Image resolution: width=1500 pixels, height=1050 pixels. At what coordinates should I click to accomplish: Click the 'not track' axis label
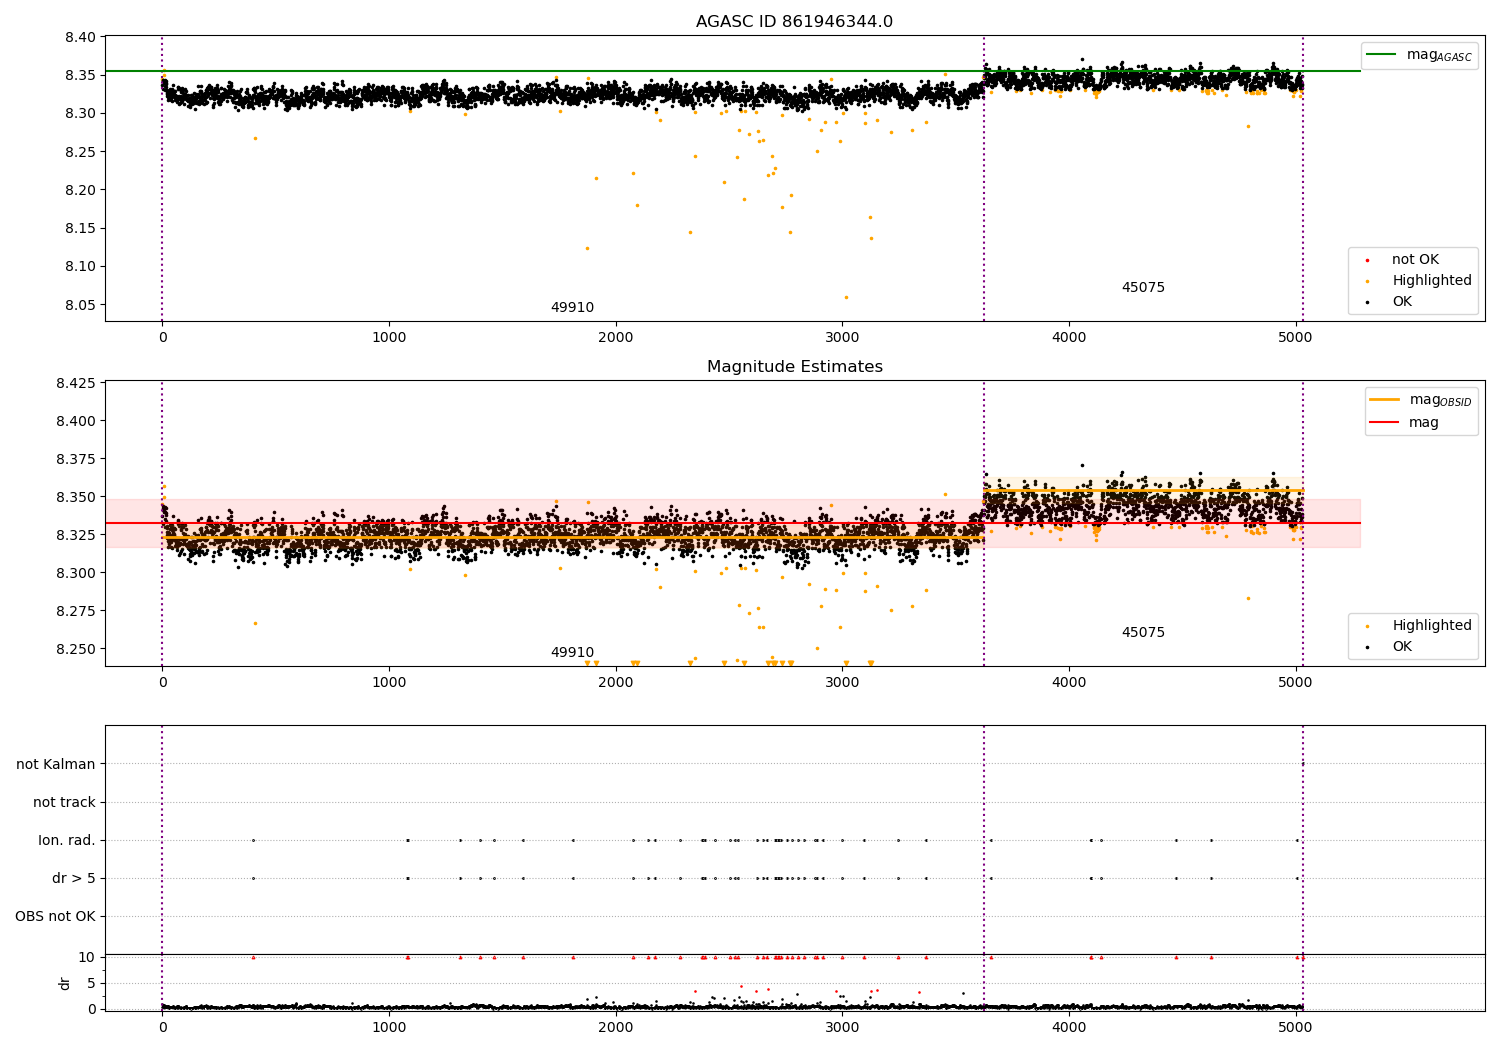[64, 803]
